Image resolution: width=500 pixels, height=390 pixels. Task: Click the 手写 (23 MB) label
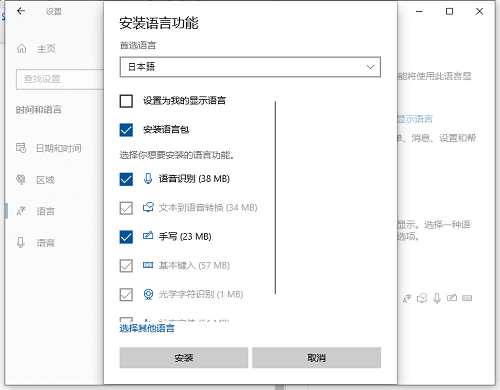click(x=185, y=236)
